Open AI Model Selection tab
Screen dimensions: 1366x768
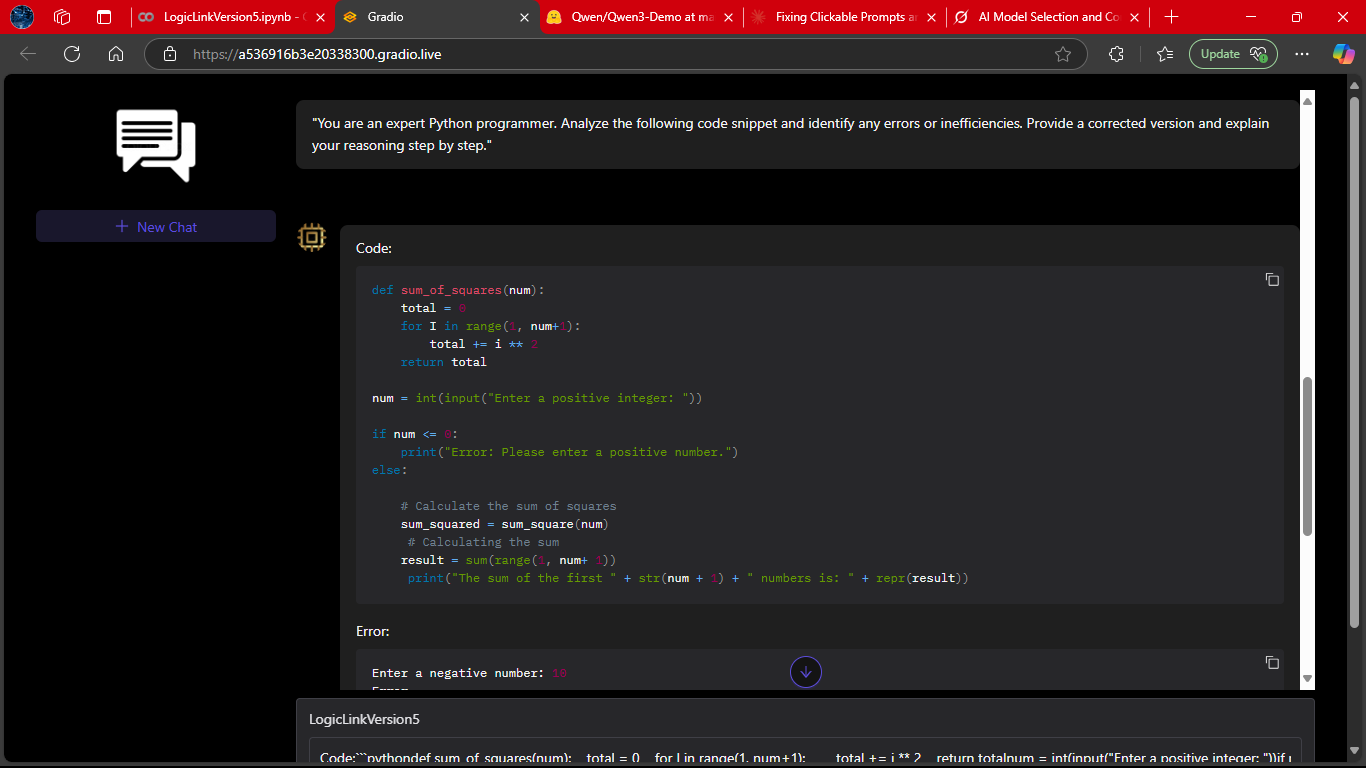coord(1048,17)
